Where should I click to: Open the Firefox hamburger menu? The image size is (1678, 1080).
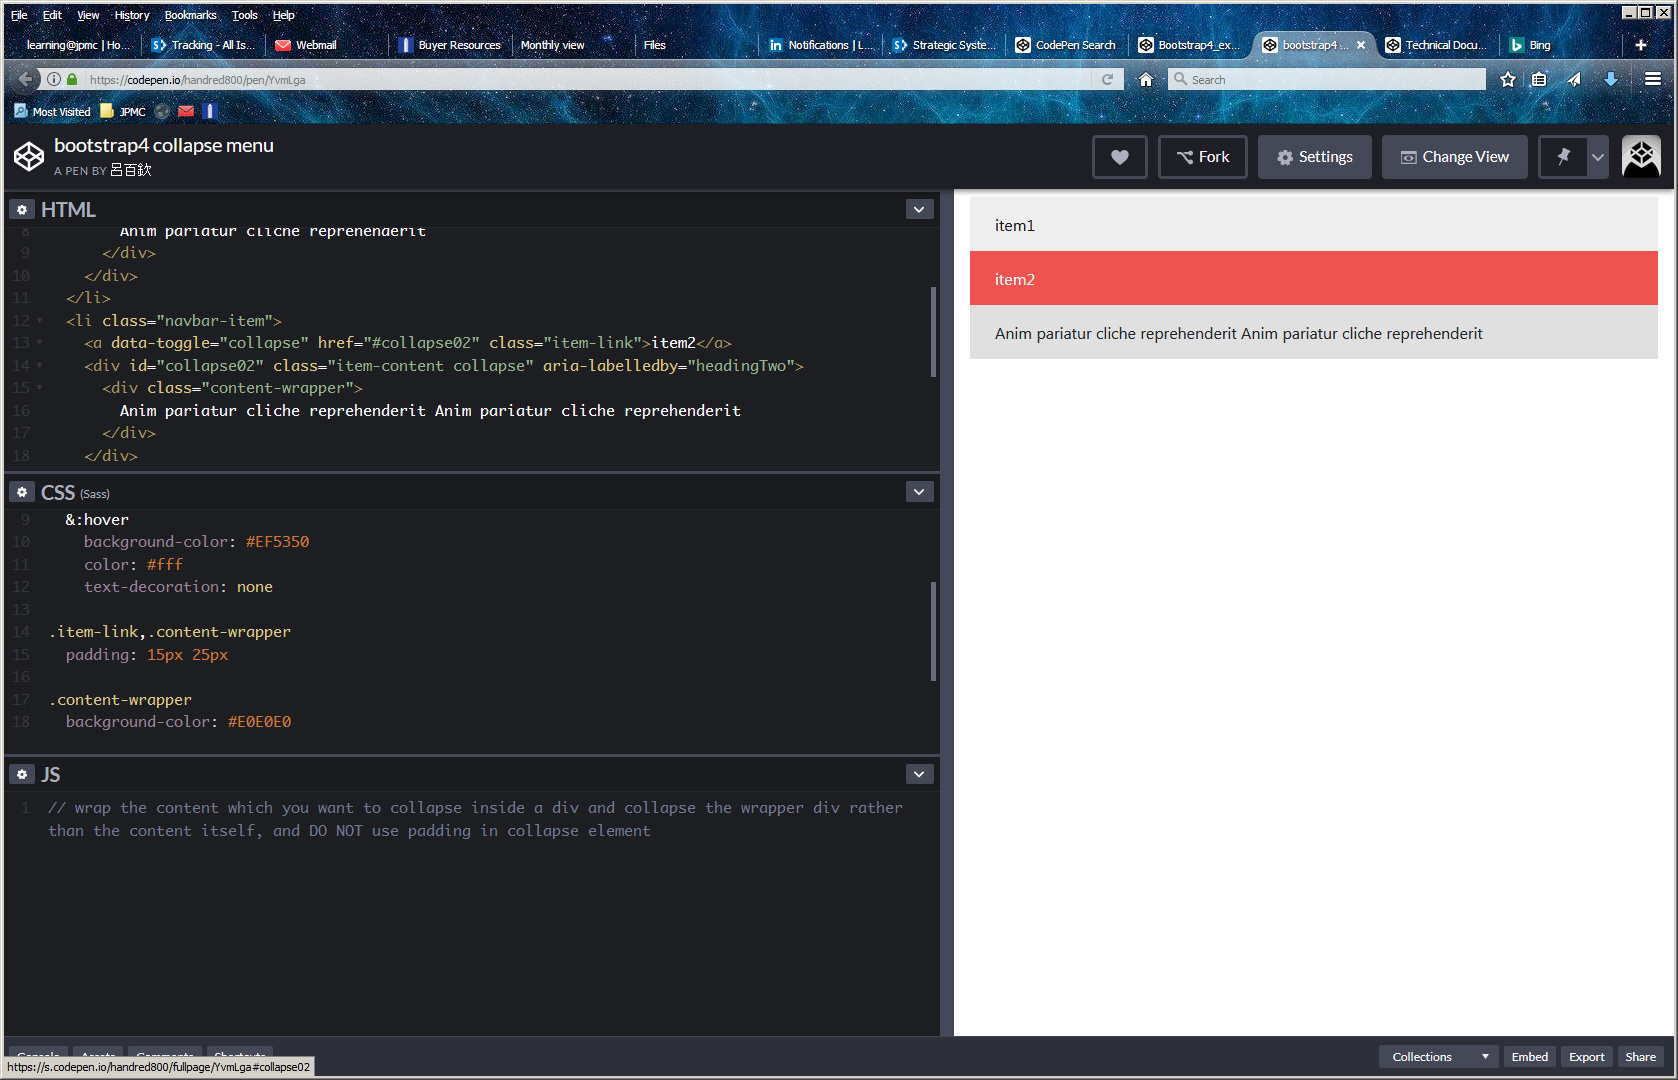pyautogui.click(x=1653, y=79)
